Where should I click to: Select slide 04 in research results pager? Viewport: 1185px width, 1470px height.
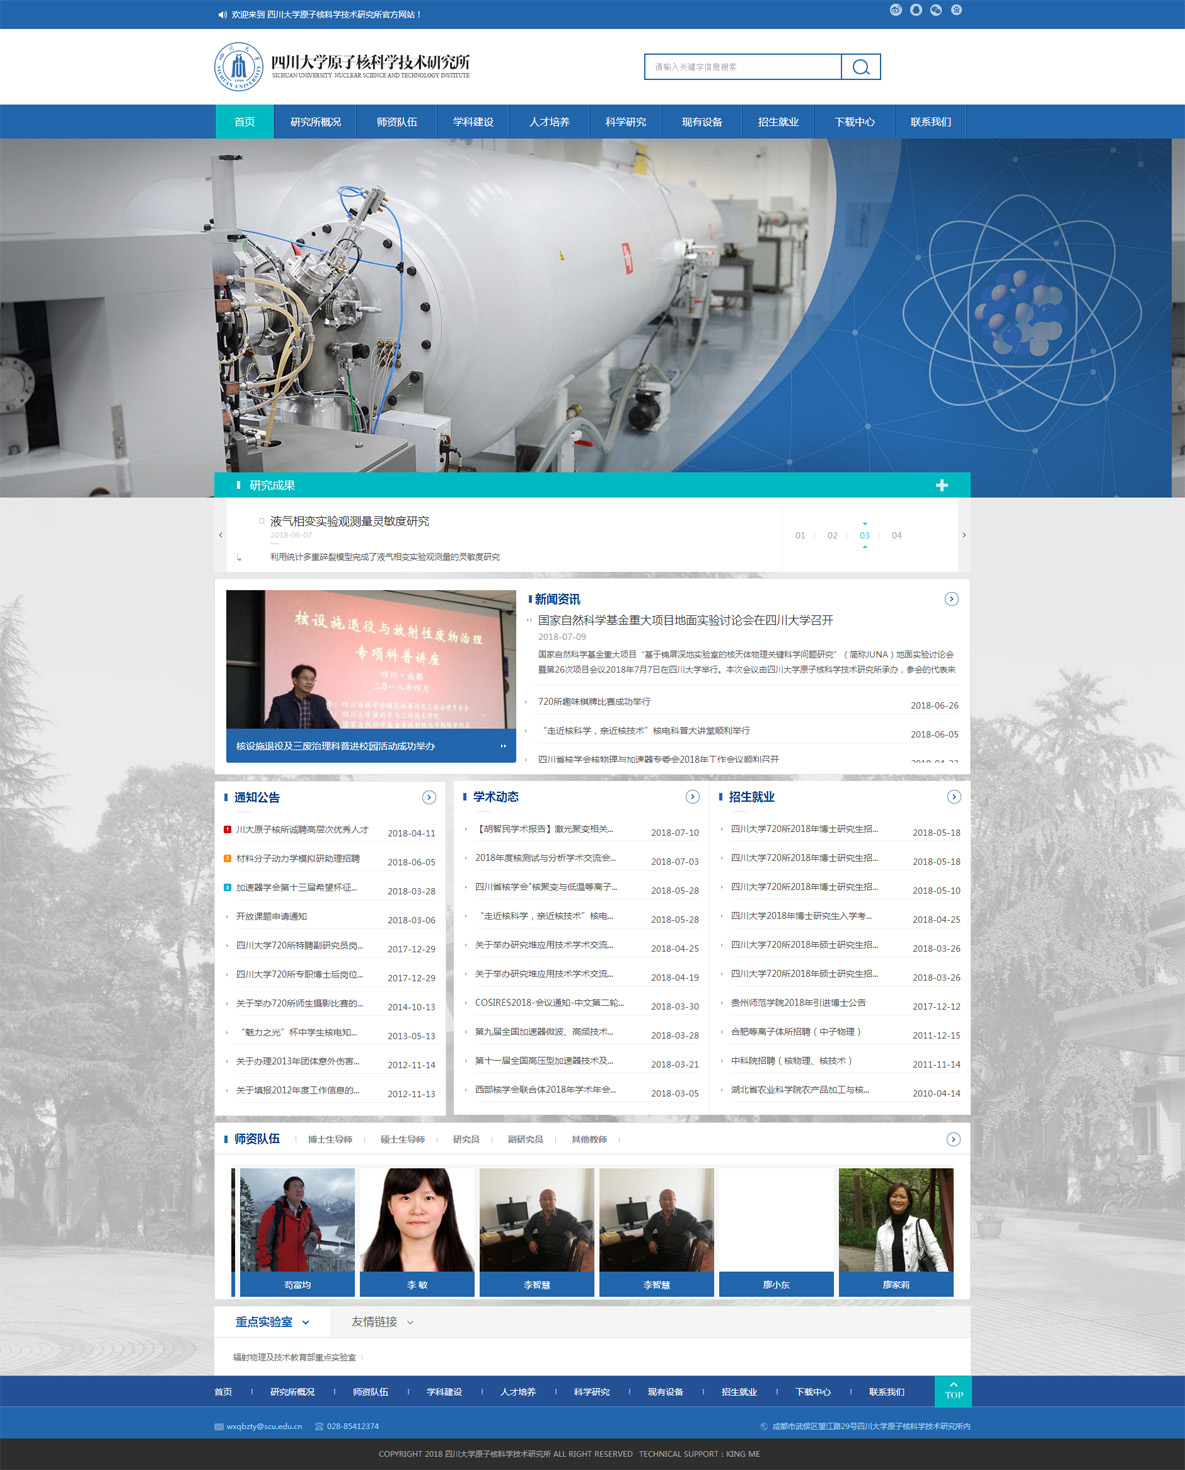[897, 536]
